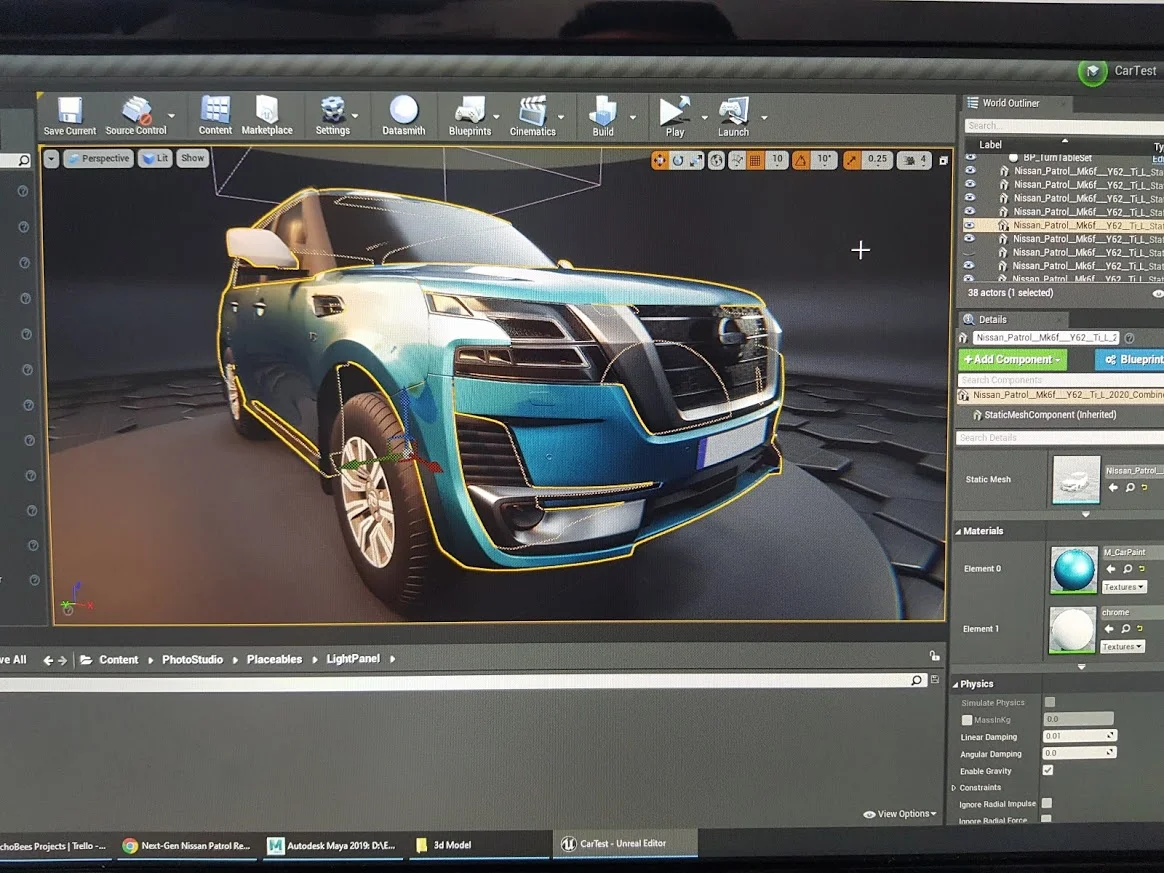Image resolution: width=1164 pixels, height=873 pixels.
Task: Toggle visibility of BP_TurnTableSet actor
Action: (970, 157)
